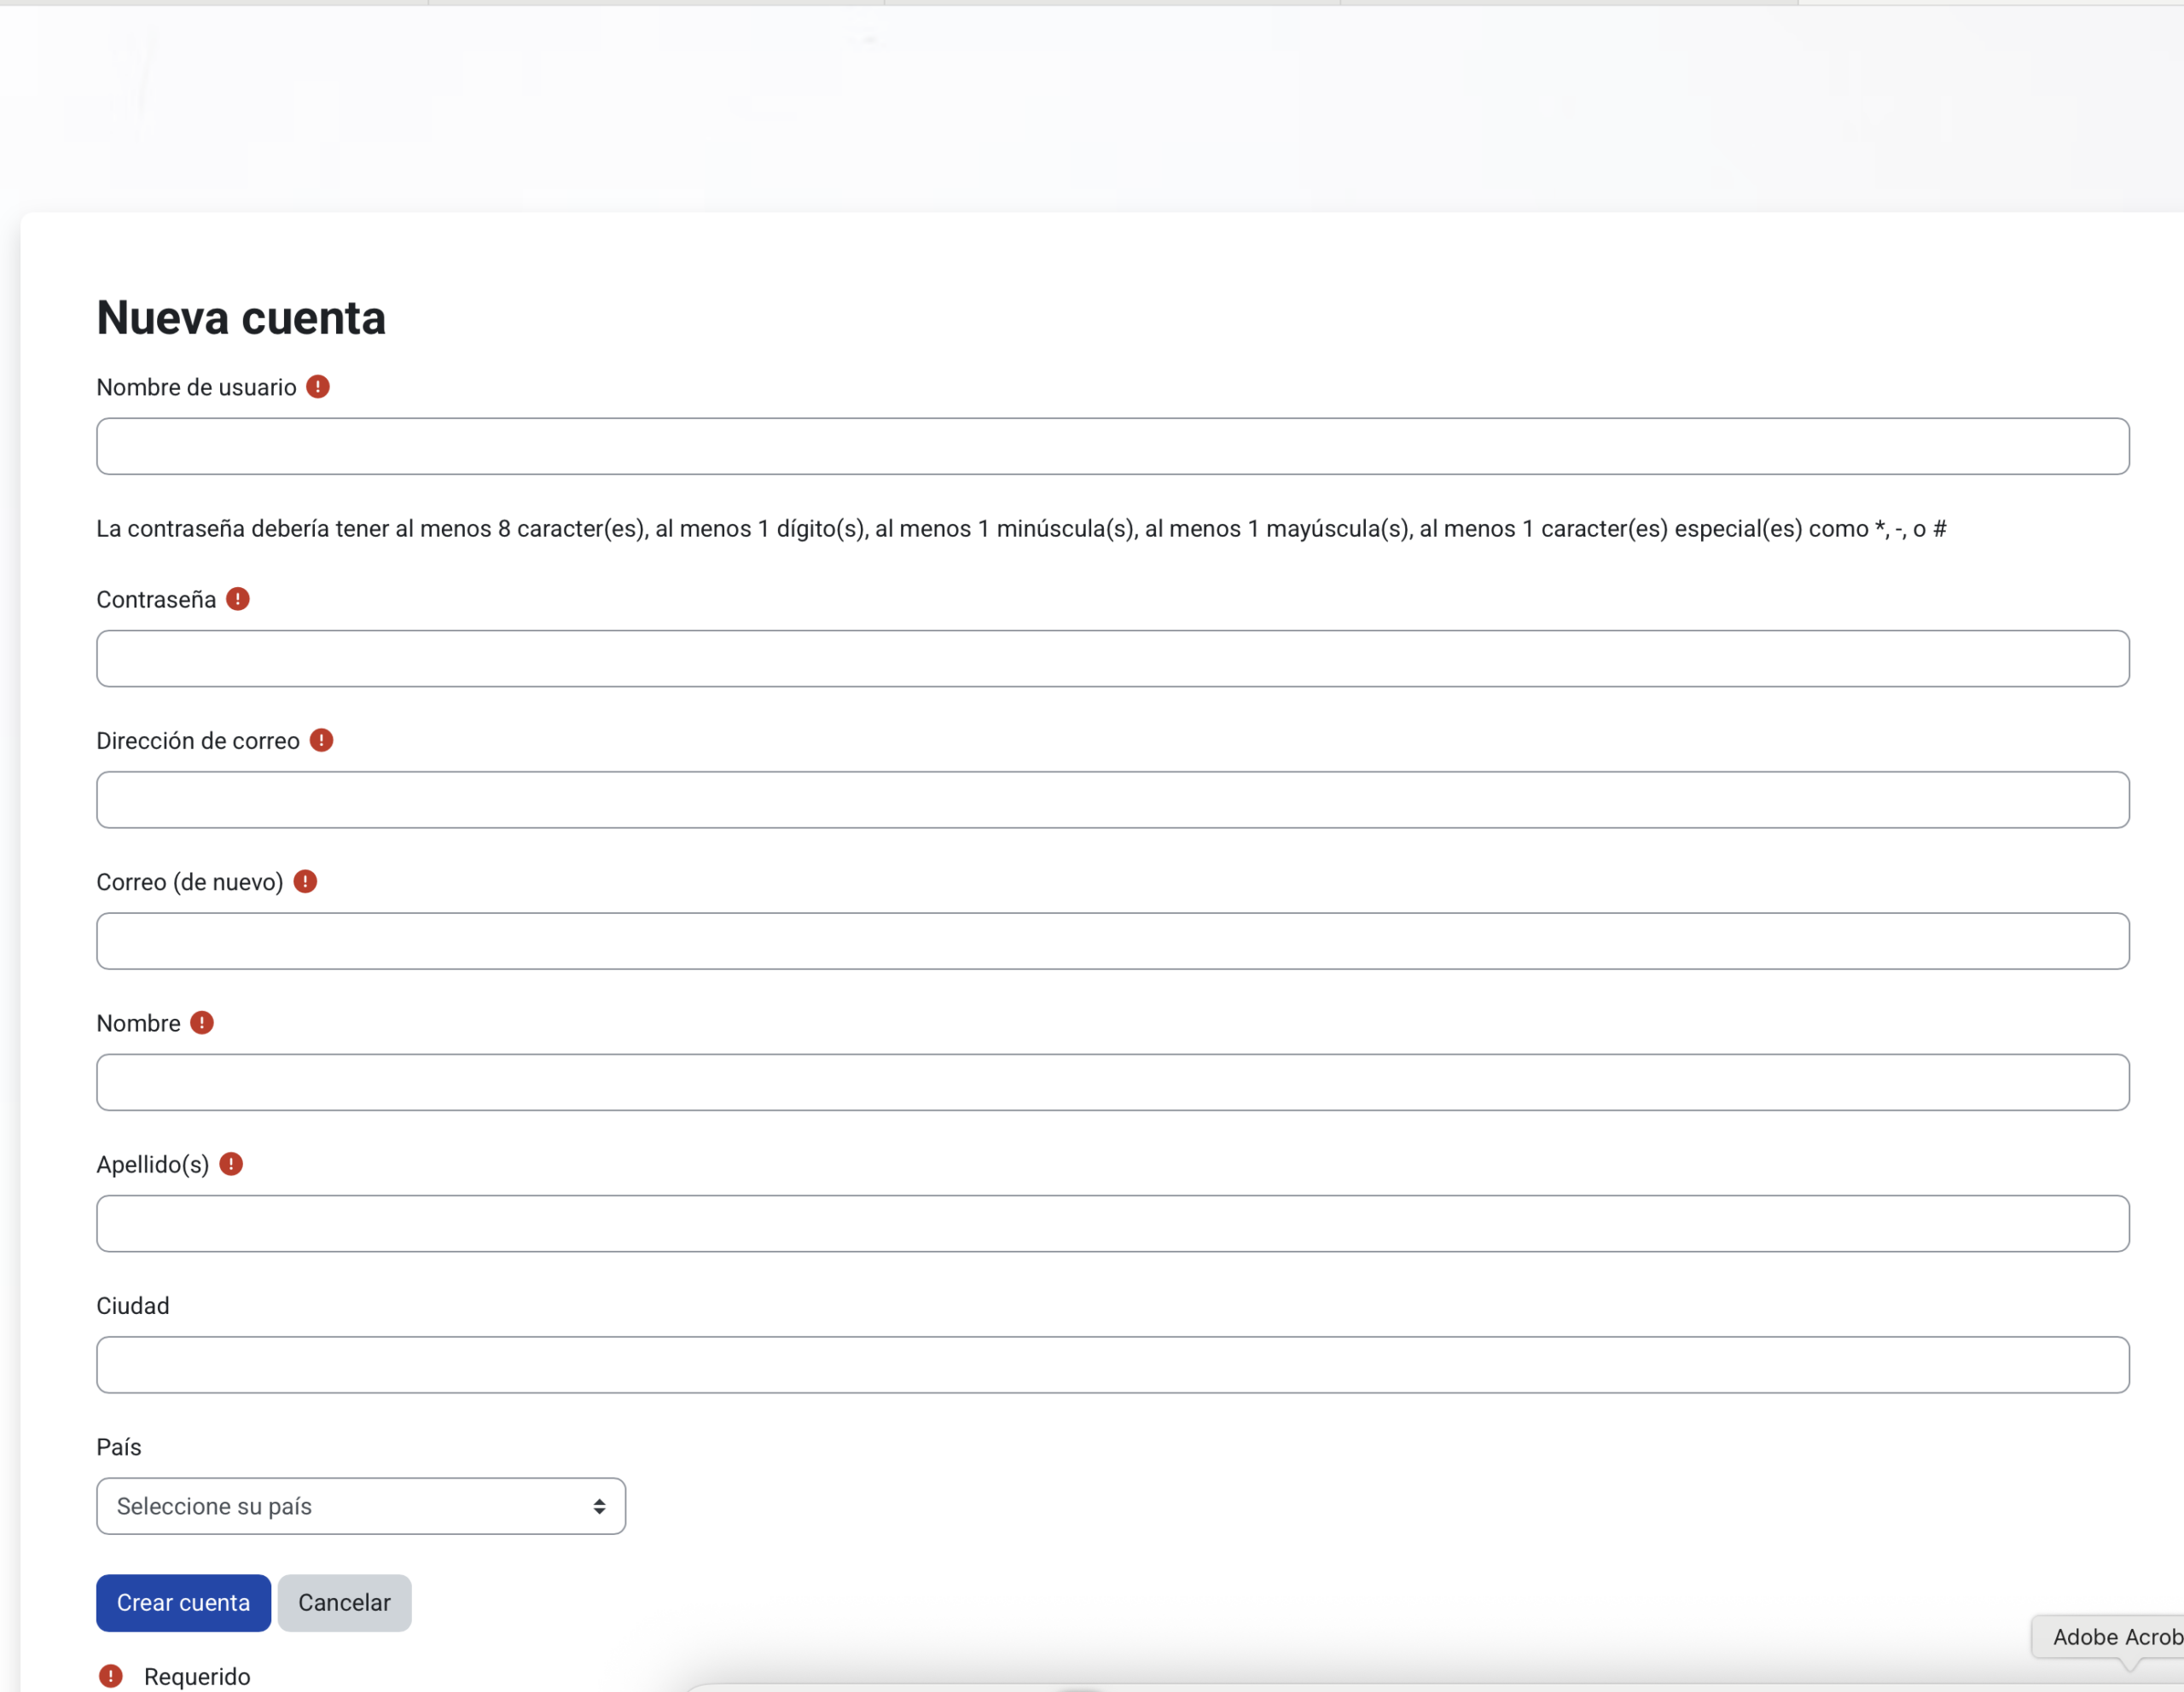Click required icon beside Contraseña label

(238, 599)
